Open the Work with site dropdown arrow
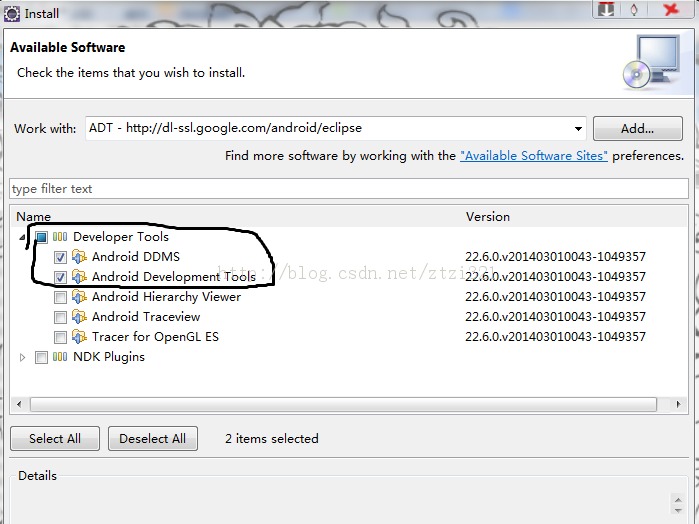This screenshot has height=524, width=699. point(578,129)
